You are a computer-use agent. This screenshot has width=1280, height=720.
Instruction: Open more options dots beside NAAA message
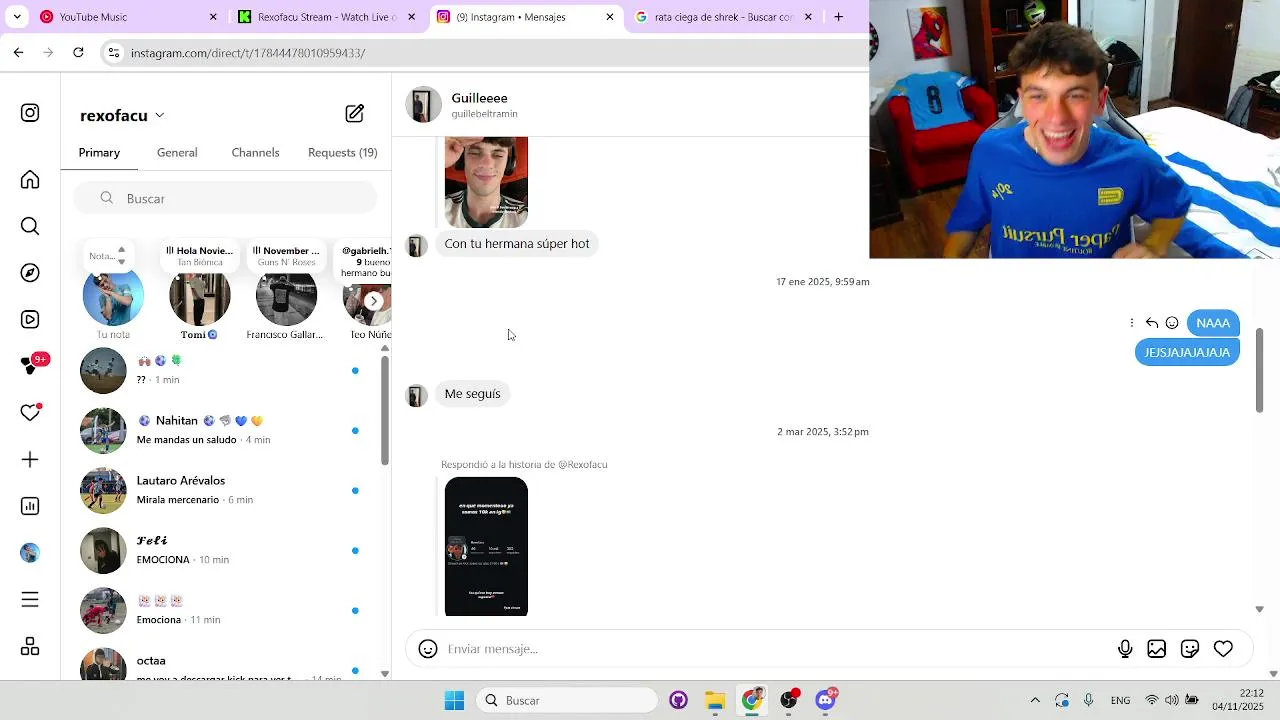[1132, 323]
